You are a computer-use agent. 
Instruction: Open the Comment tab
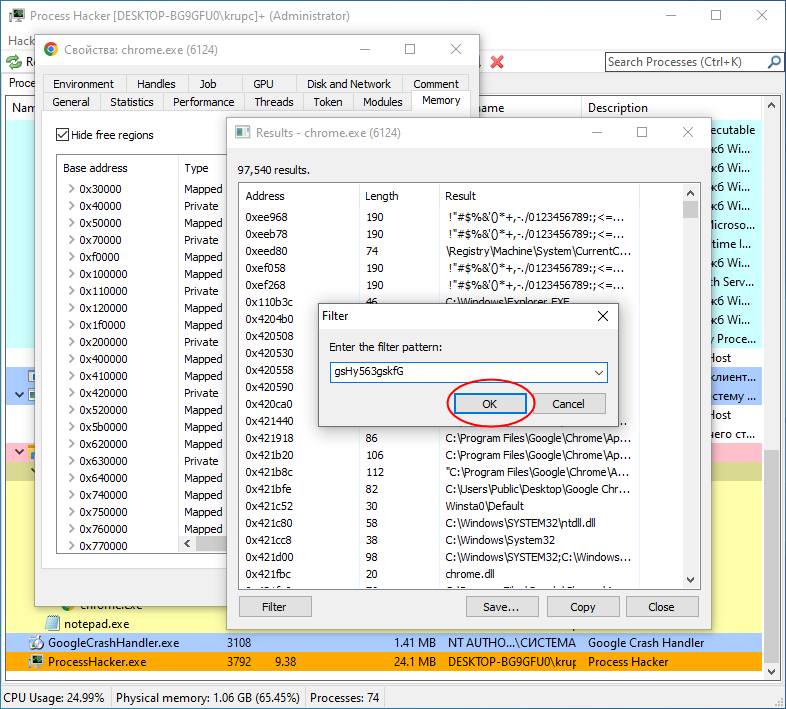(436, 84)
